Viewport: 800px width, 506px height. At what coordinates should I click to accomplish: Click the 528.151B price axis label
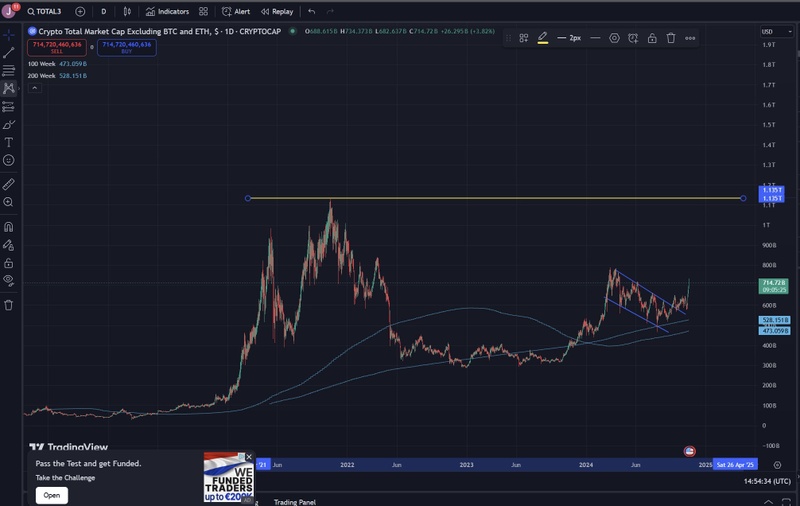774,320
